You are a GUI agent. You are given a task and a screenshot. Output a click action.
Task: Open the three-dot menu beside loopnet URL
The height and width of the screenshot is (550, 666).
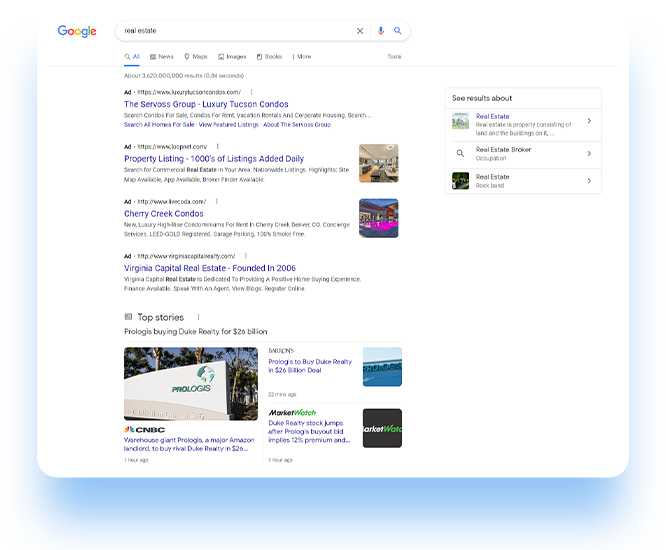tap(217, 147)
